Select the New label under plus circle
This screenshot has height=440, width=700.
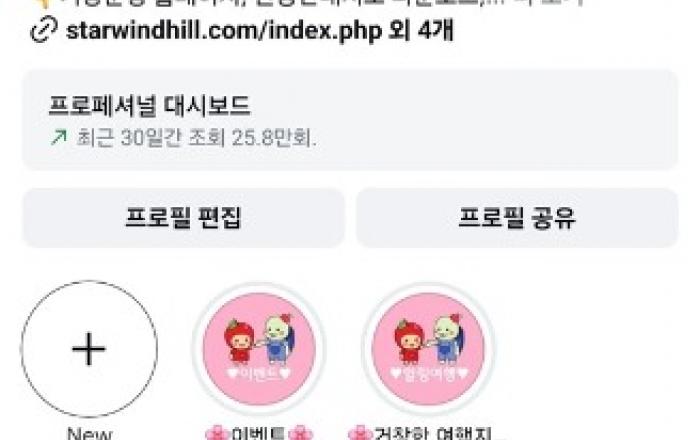pyautogui.click(x=89, y=434)
